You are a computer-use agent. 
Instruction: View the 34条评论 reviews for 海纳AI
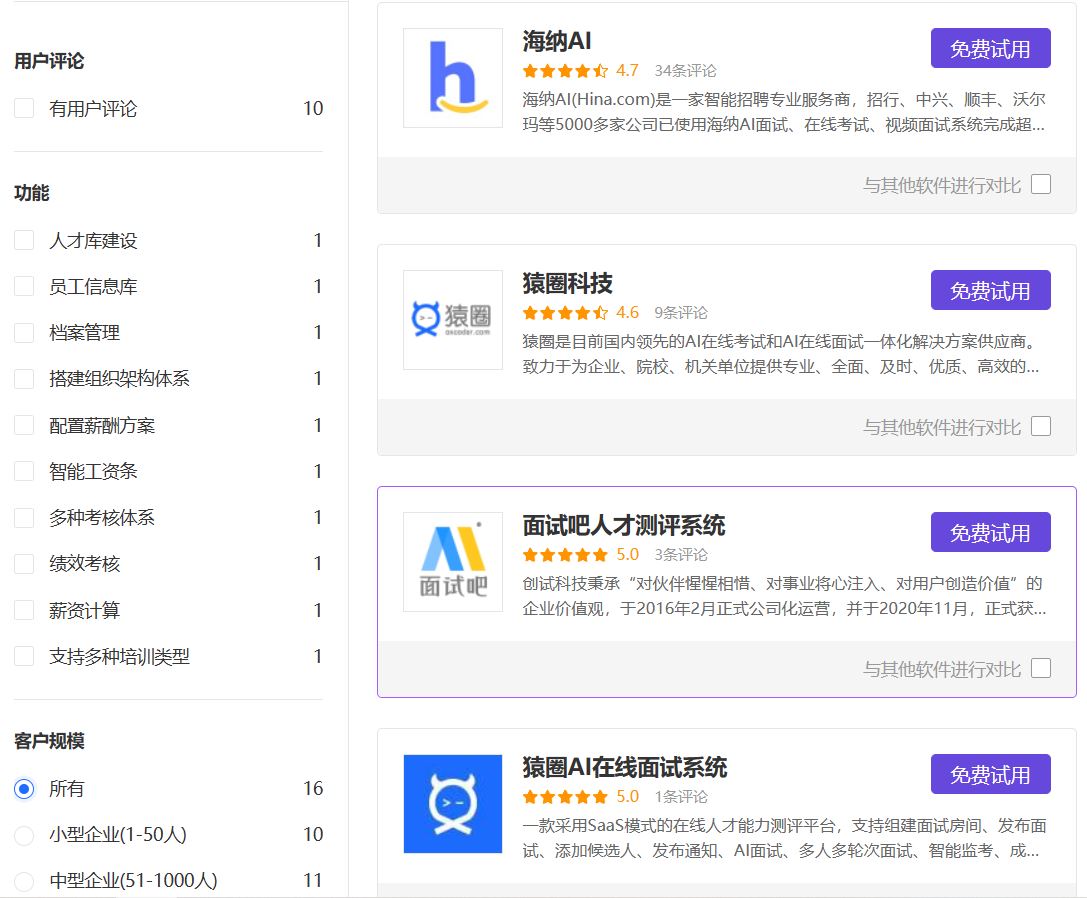pos(686,71)
